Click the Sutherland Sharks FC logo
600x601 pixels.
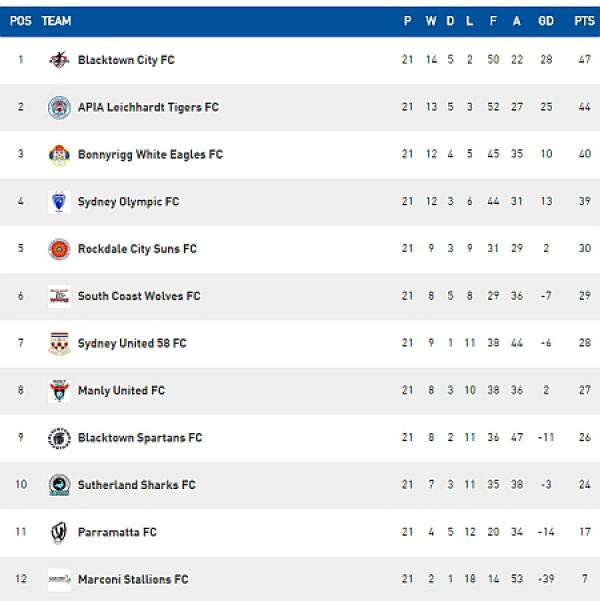pyautogui.click(x=59, y=485)
